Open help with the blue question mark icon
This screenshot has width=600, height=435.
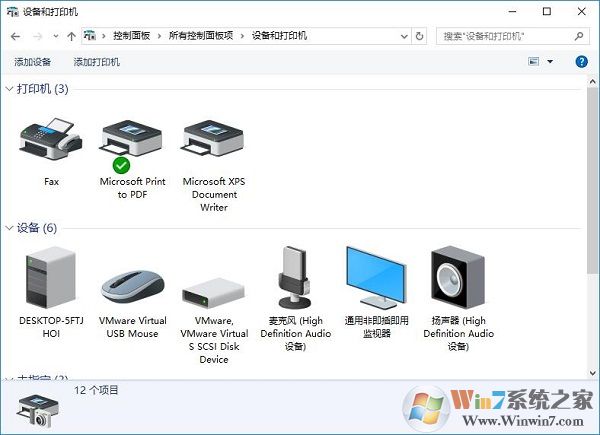click(x=581, y=61)
